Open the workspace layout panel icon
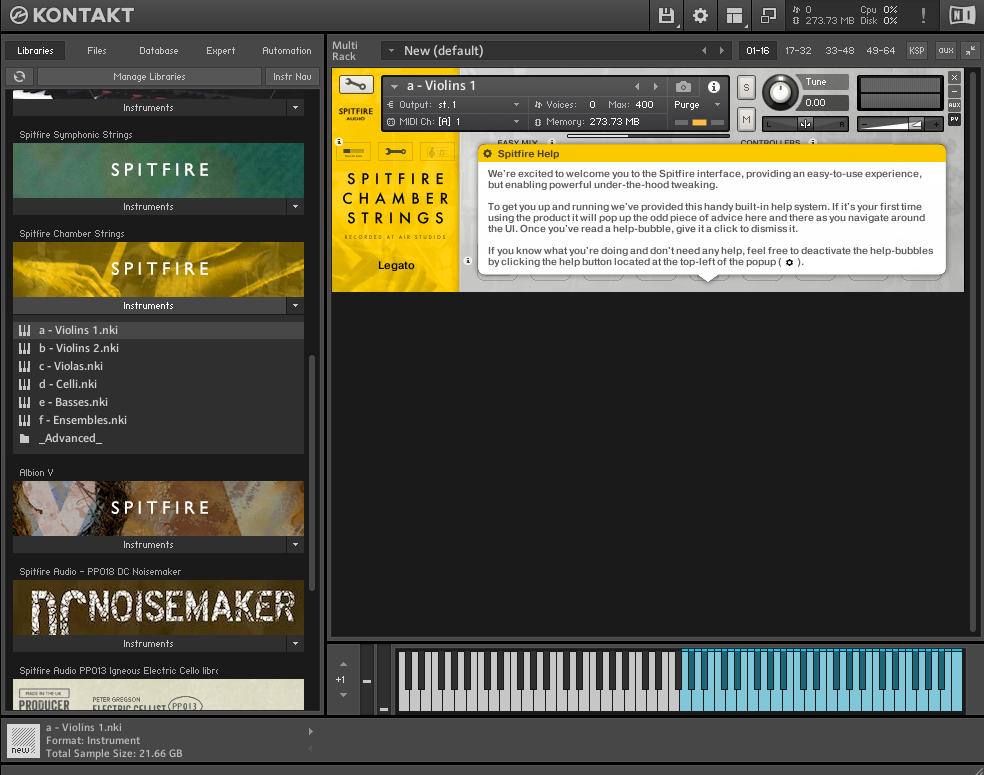This screenshot has width=984, height=775. tap(734, 15)
